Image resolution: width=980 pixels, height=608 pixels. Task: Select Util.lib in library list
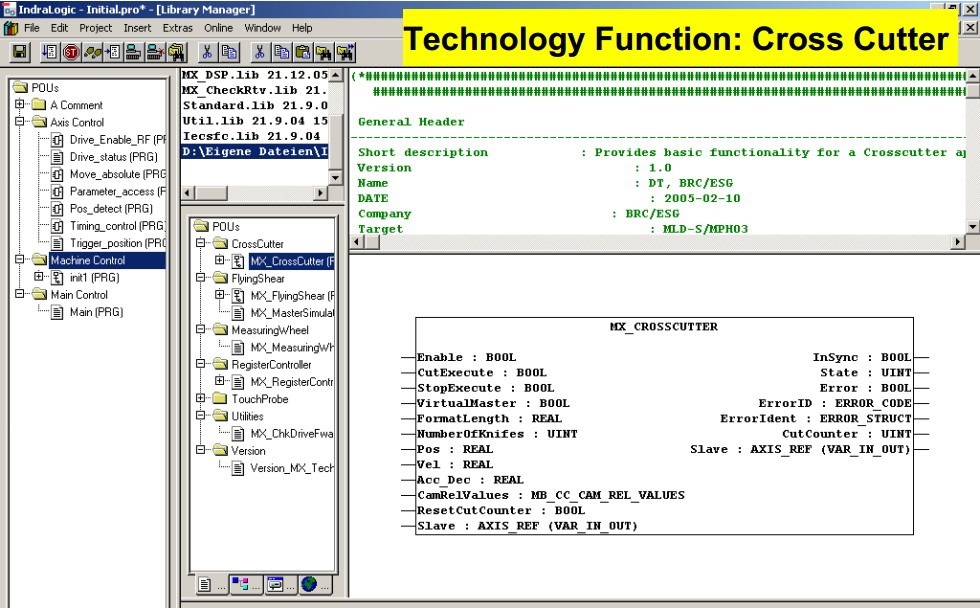point(254,121)
